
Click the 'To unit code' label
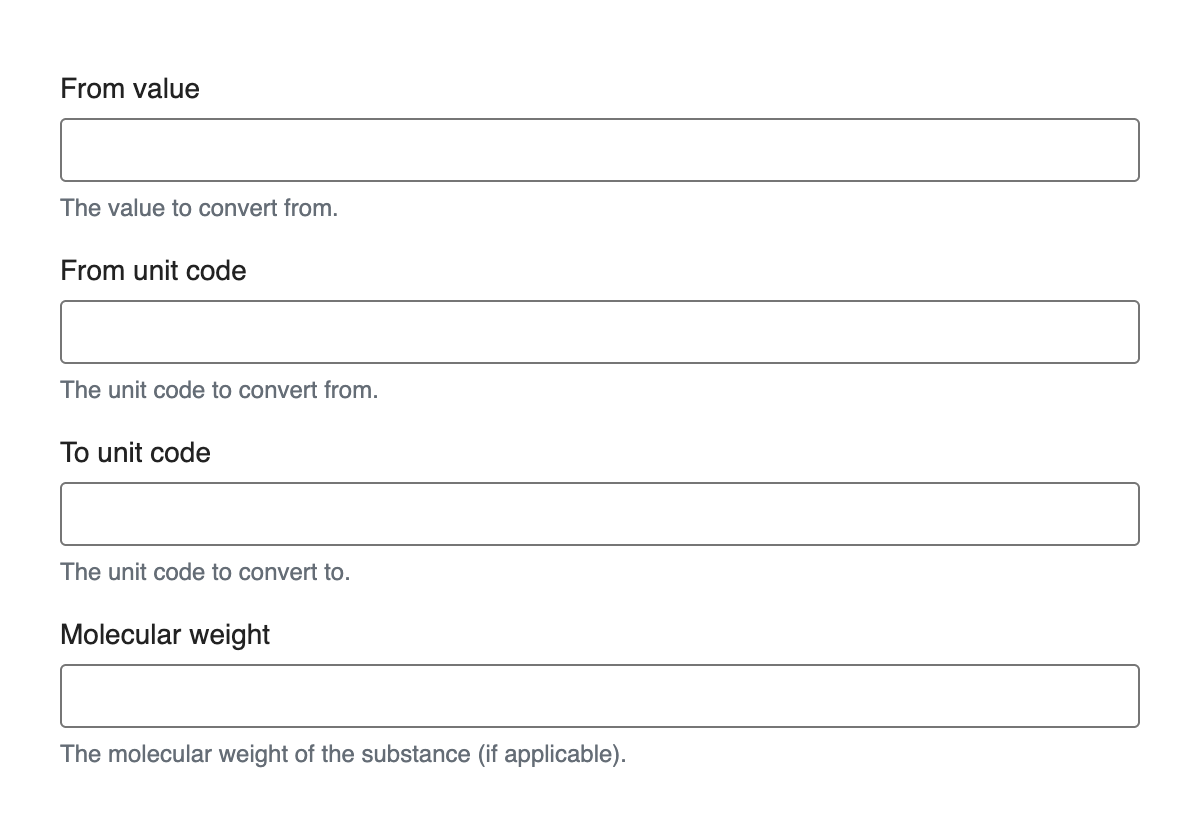pos(135,453)
